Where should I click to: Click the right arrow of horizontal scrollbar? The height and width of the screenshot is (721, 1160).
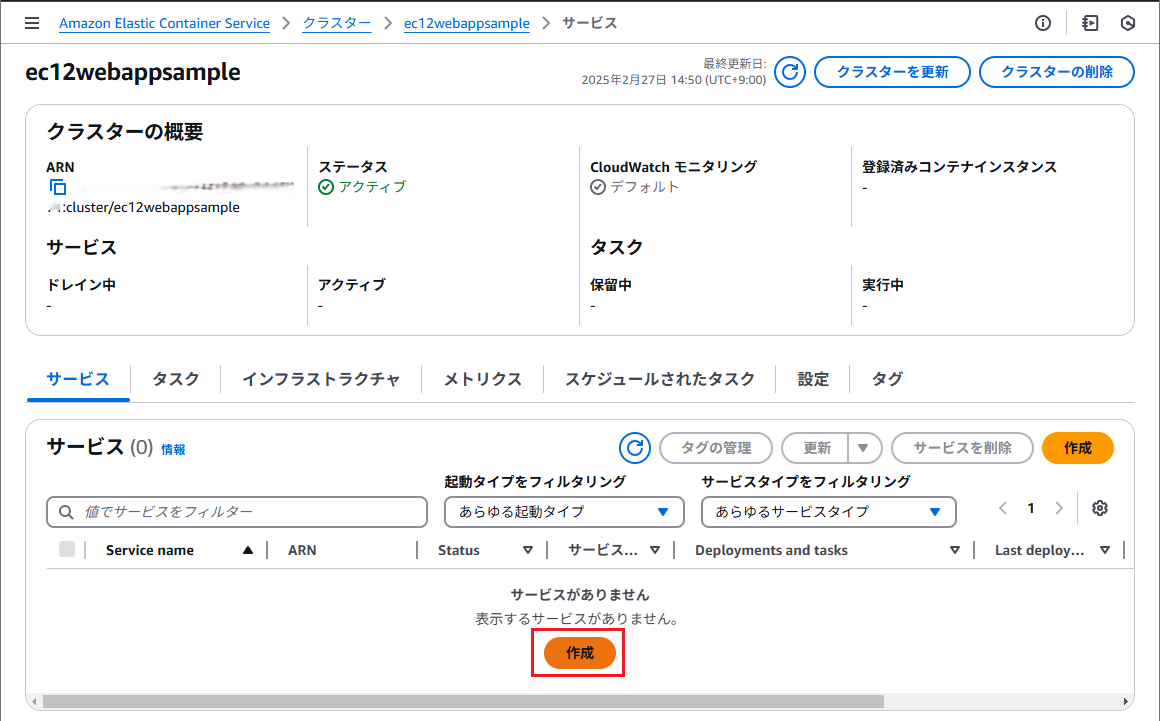pos(1126,701)
